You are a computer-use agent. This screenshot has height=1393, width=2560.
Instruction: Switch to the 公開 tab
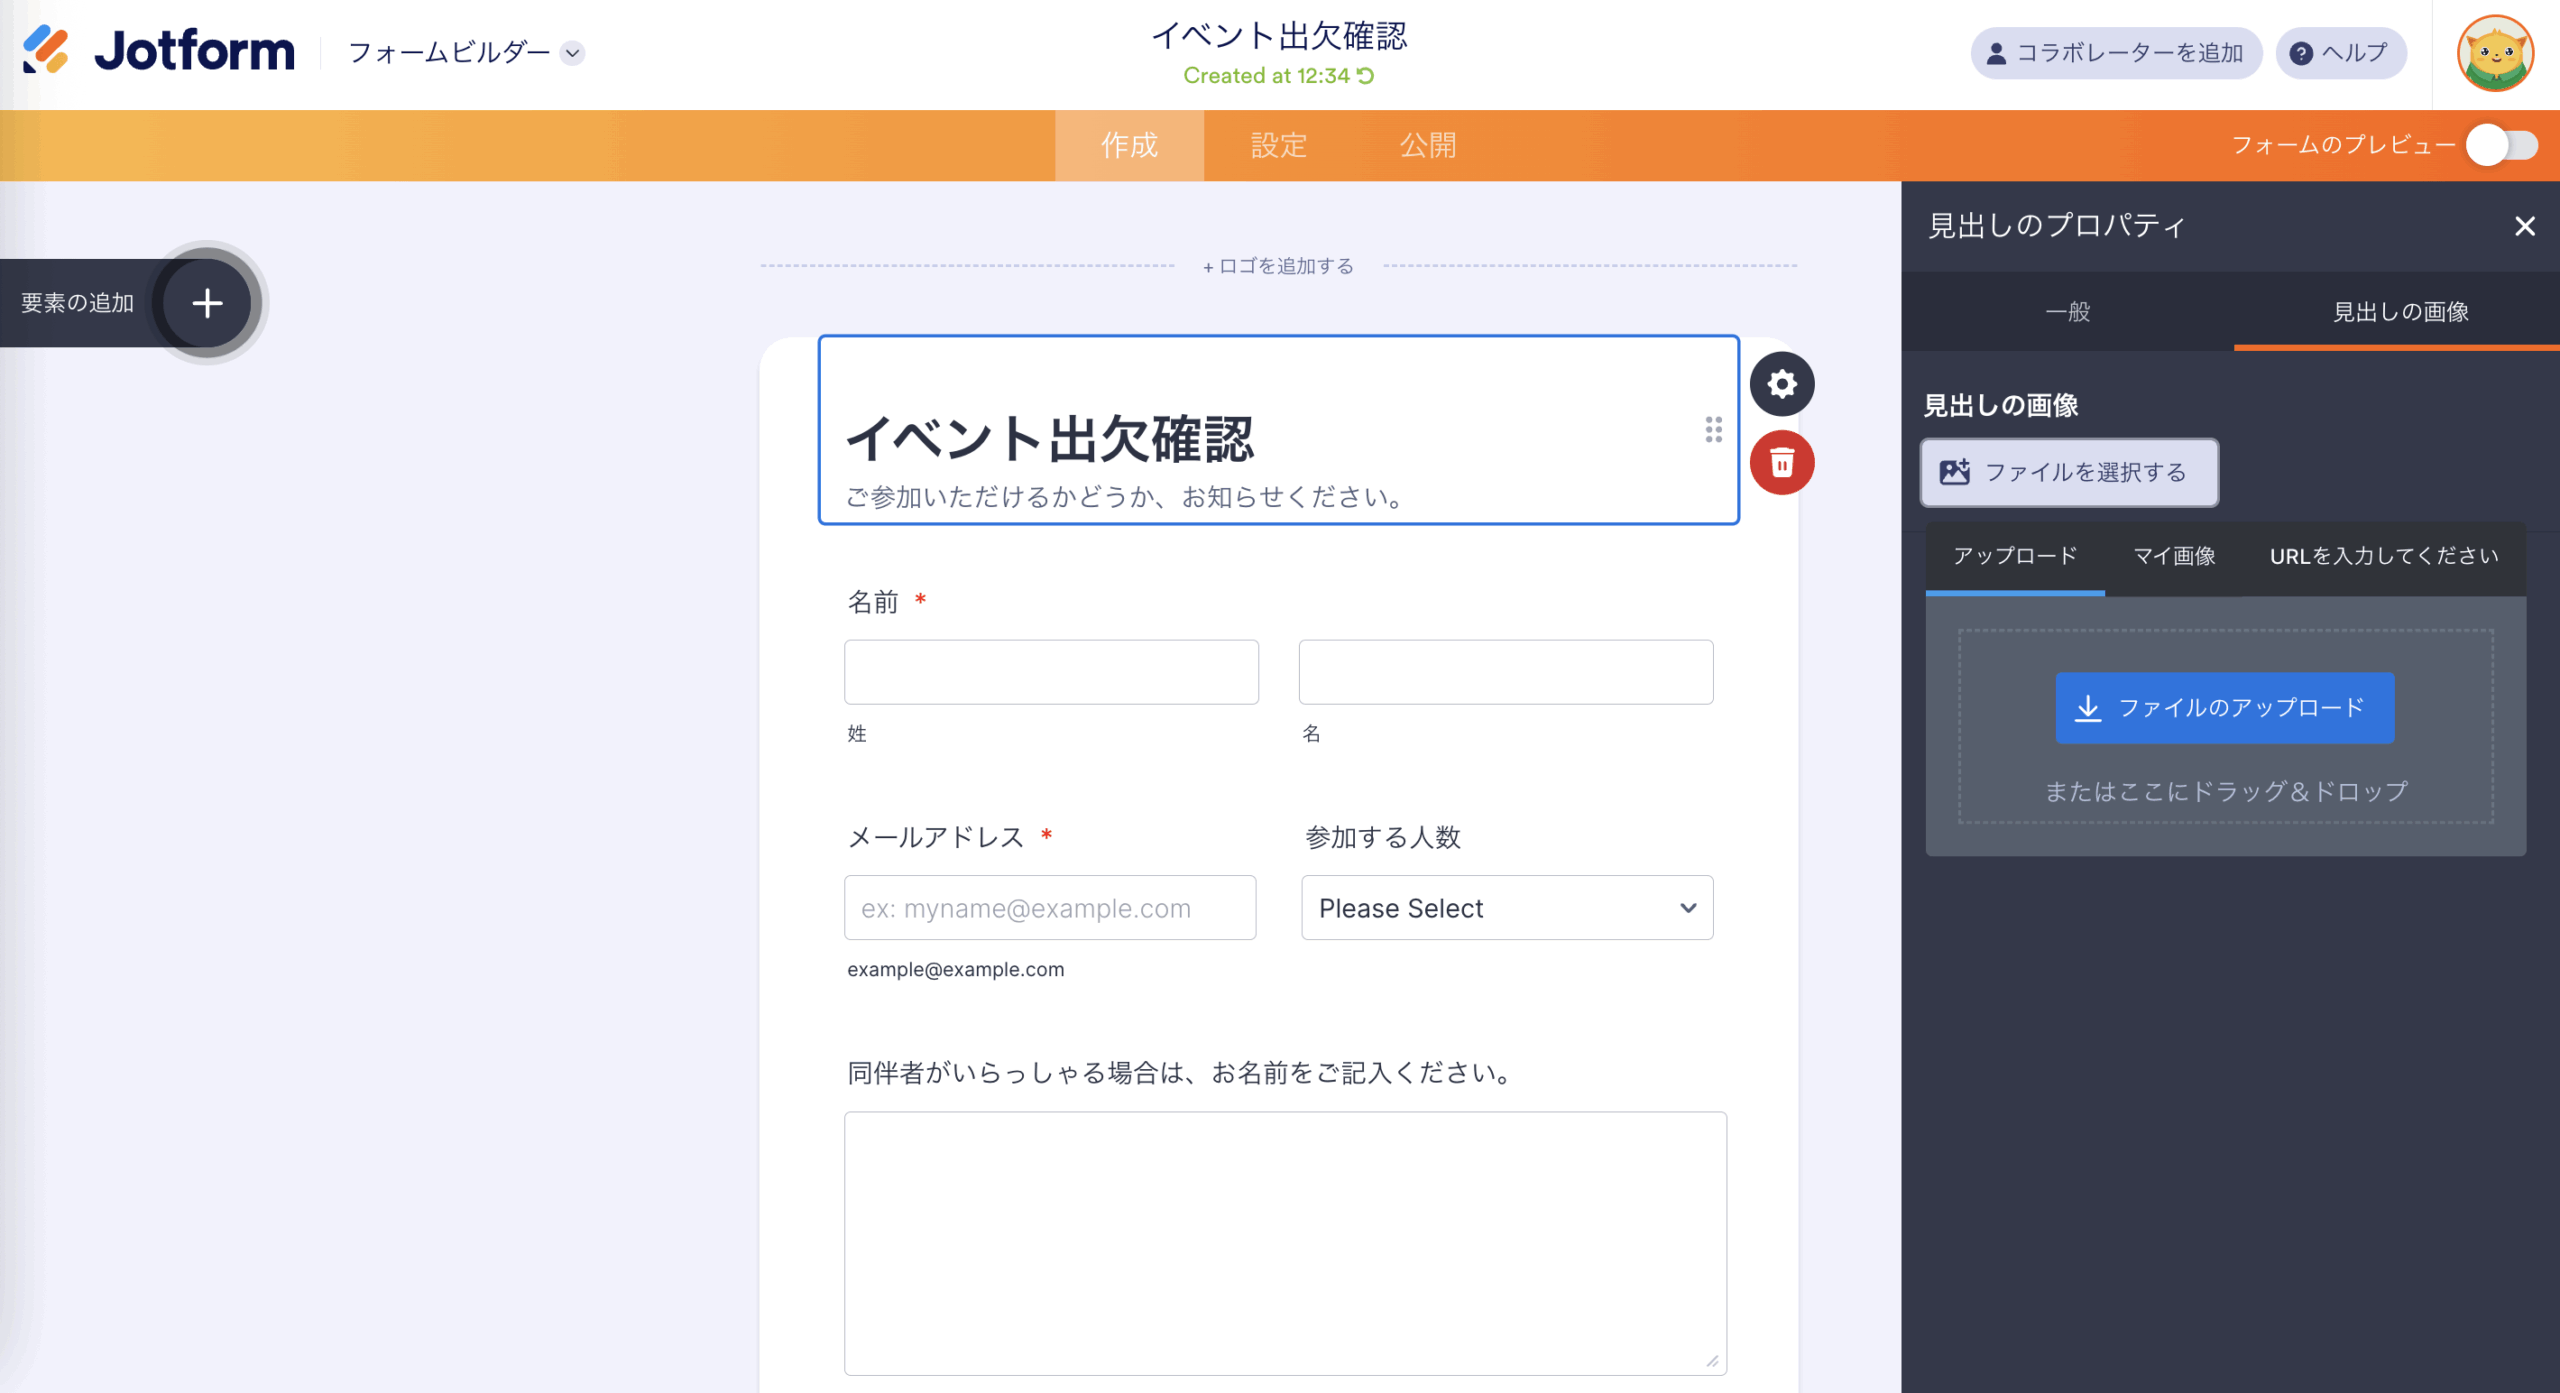(x=1427, y=146)
